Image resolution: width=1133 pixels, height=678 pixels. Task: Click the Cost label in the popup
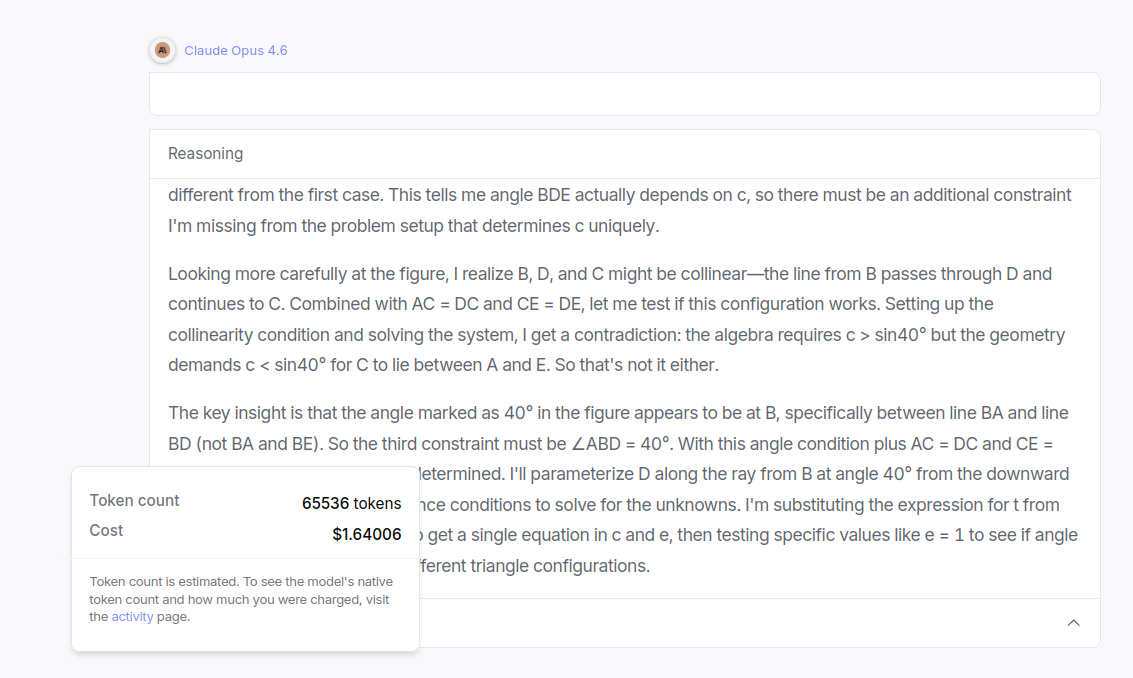click(106, 530)
